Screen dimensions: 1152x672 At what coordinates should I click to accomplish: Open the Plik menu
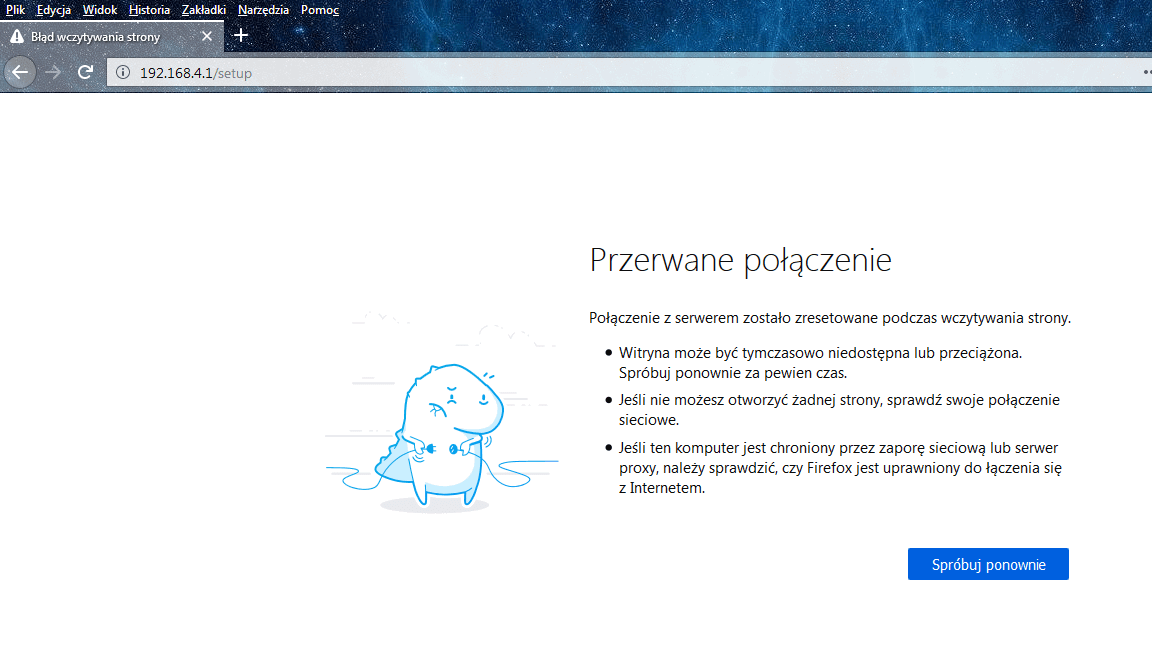(x=15, y=10)
